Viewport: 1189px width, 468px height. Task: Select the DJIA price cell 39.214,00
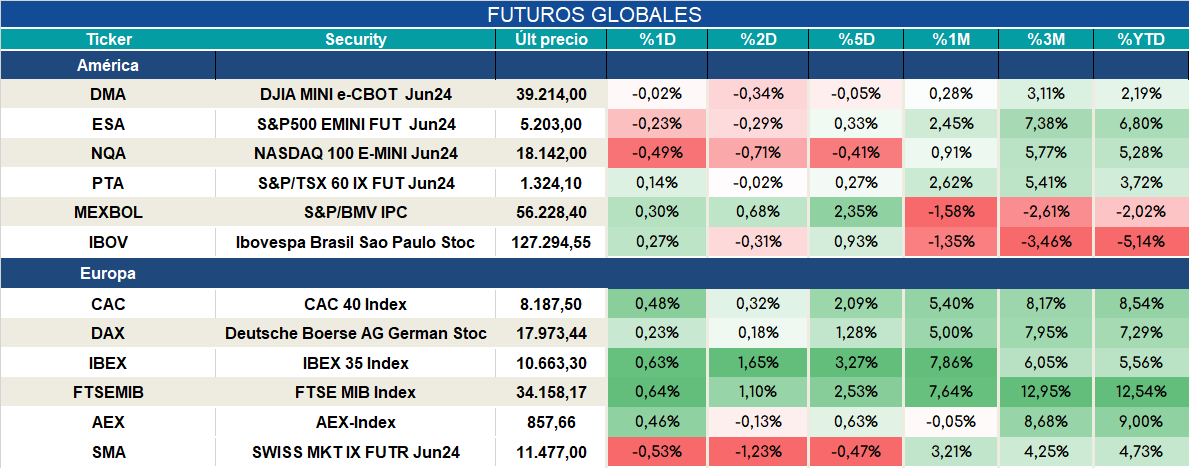(551, 94)
